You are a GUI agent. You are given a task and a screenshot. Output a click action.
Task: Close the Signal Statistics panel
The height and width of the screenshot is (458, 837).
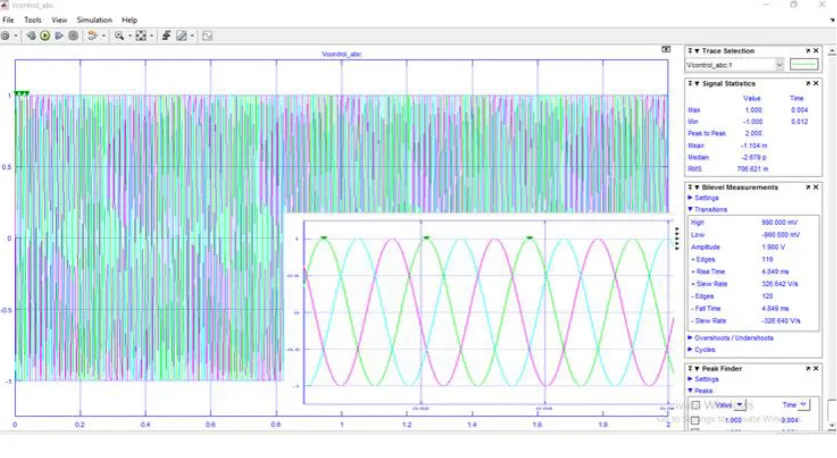(x=816, y=84)
